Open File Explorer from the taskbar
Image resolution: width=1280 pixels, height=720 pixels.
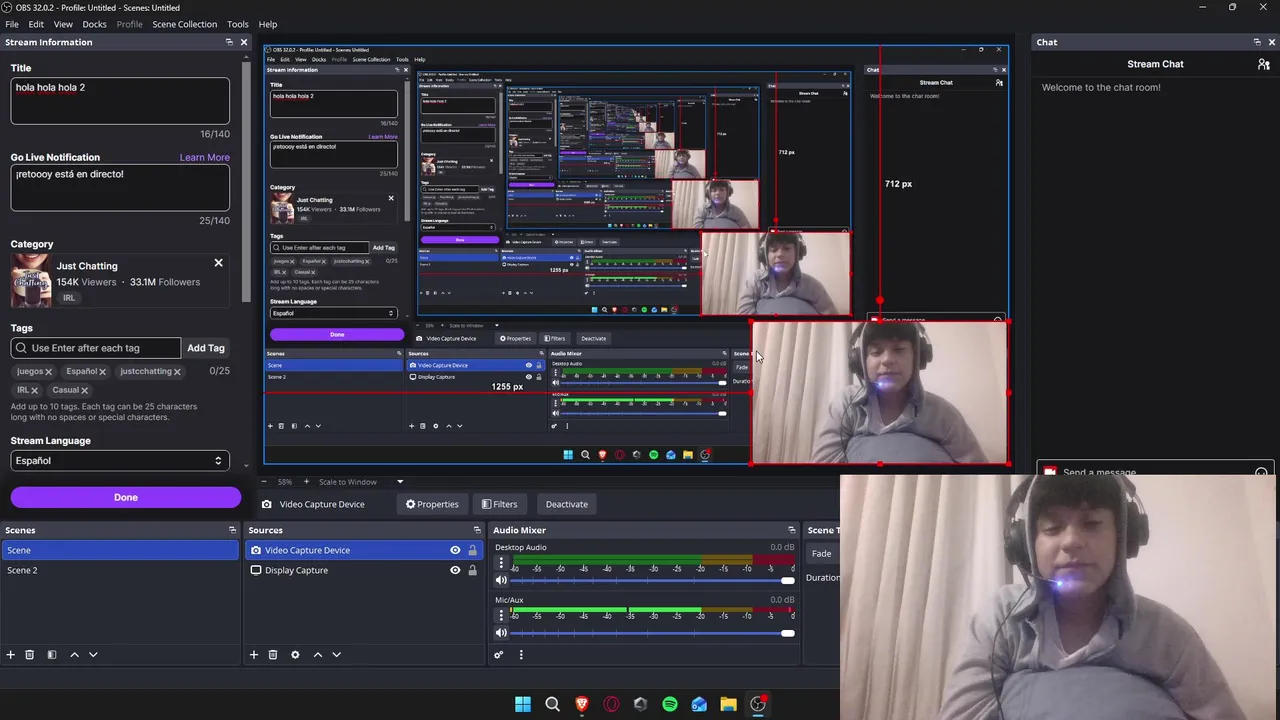(728, 704)
